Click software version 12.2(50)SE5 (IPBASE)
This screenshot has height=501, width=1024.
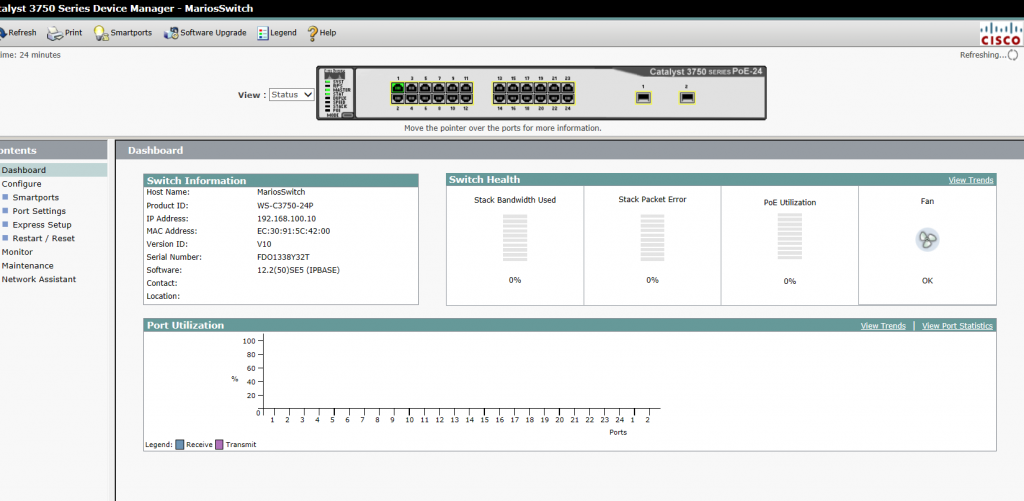[x=298, y=270]
